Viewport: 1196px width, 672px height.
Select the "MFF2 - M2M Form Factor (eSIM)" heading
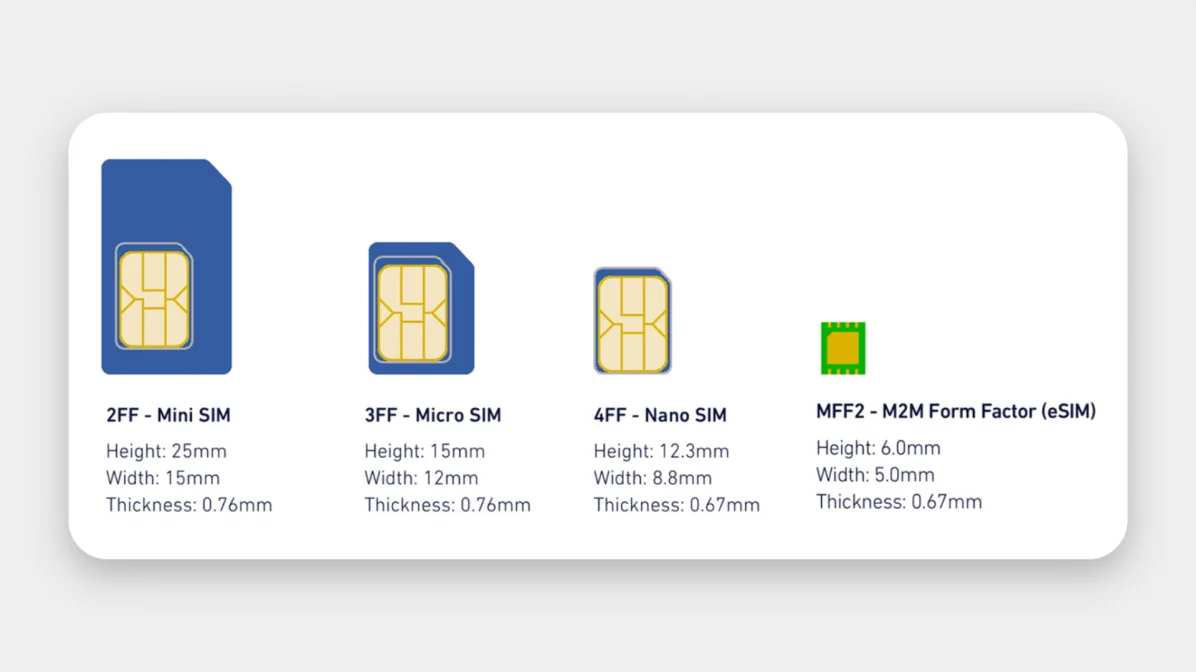[x=955, y=411]
